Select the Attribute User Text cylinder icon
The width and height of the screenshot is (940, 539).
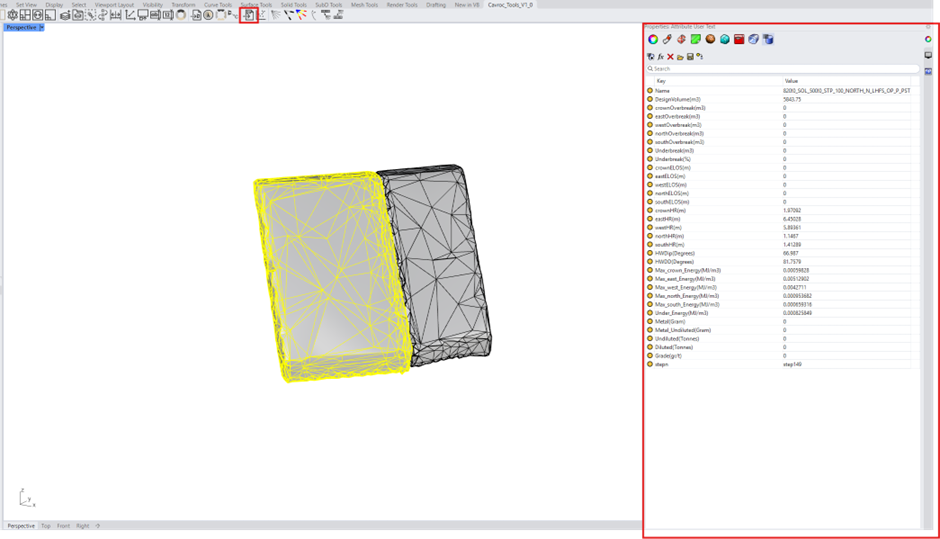(768, 40)
